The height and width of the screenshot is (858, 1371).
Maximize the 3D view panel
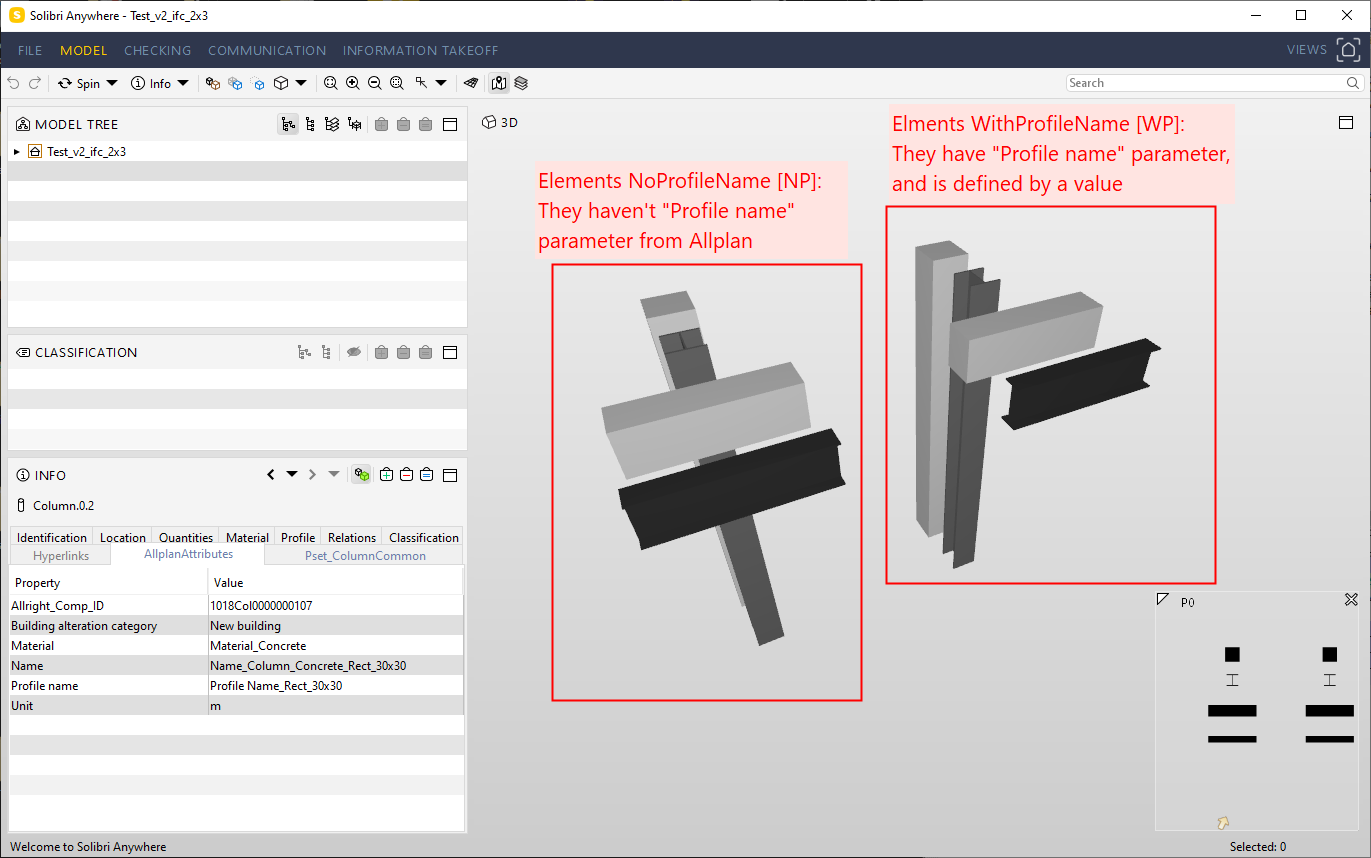[x=1346, y=122]
